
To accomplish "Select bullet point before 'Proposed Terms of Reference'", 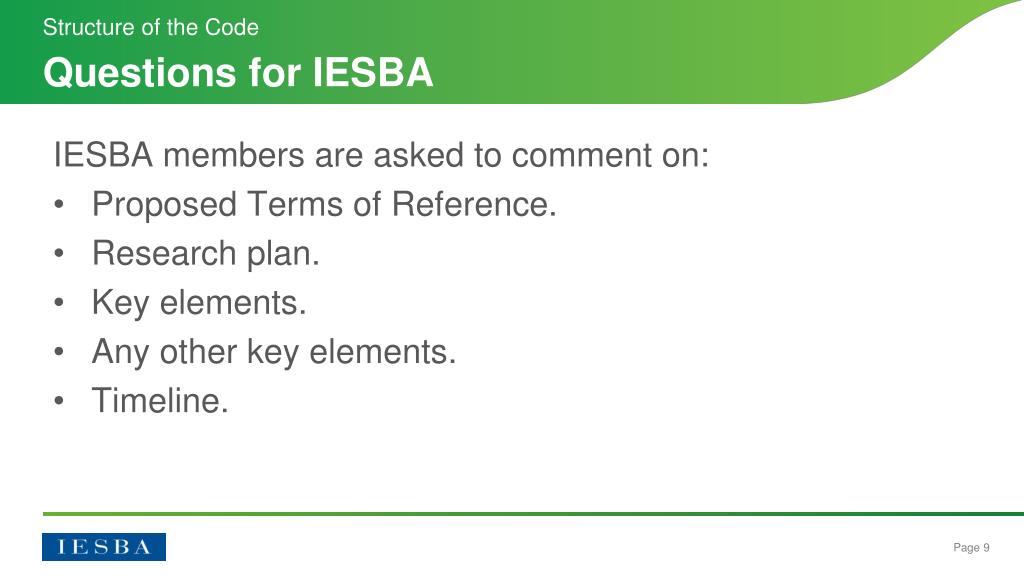I will pyautogui.click(x=59, y=204).
